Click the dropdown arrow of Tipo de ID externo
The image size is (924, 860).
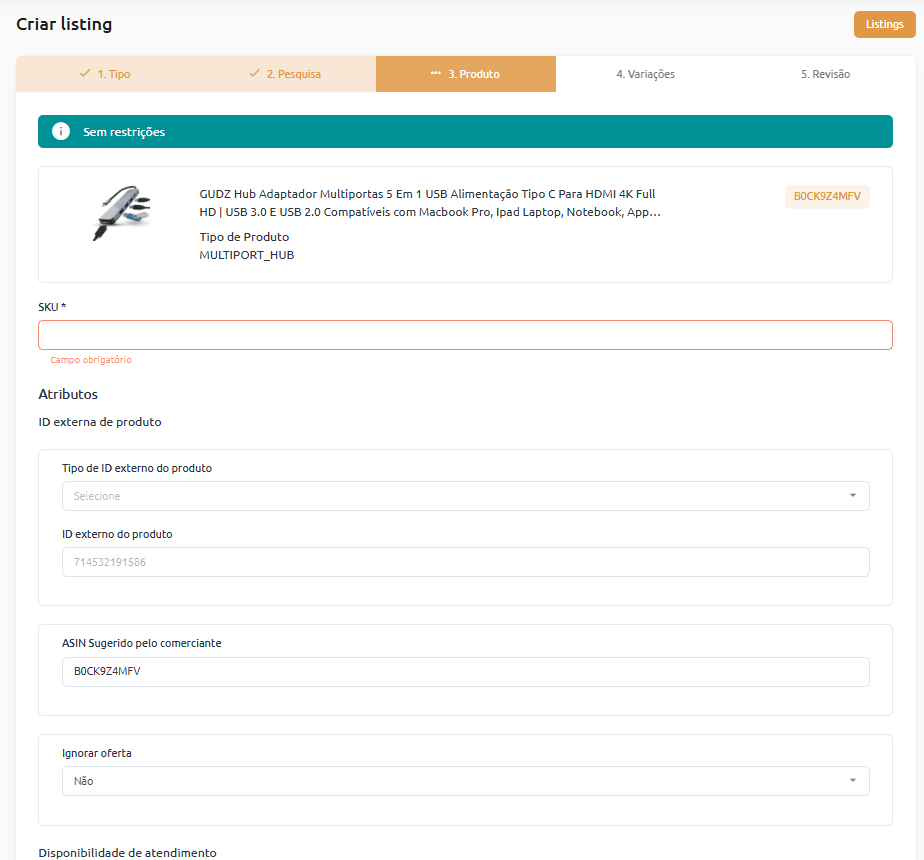pyautogui.click(x=852, y=496)
